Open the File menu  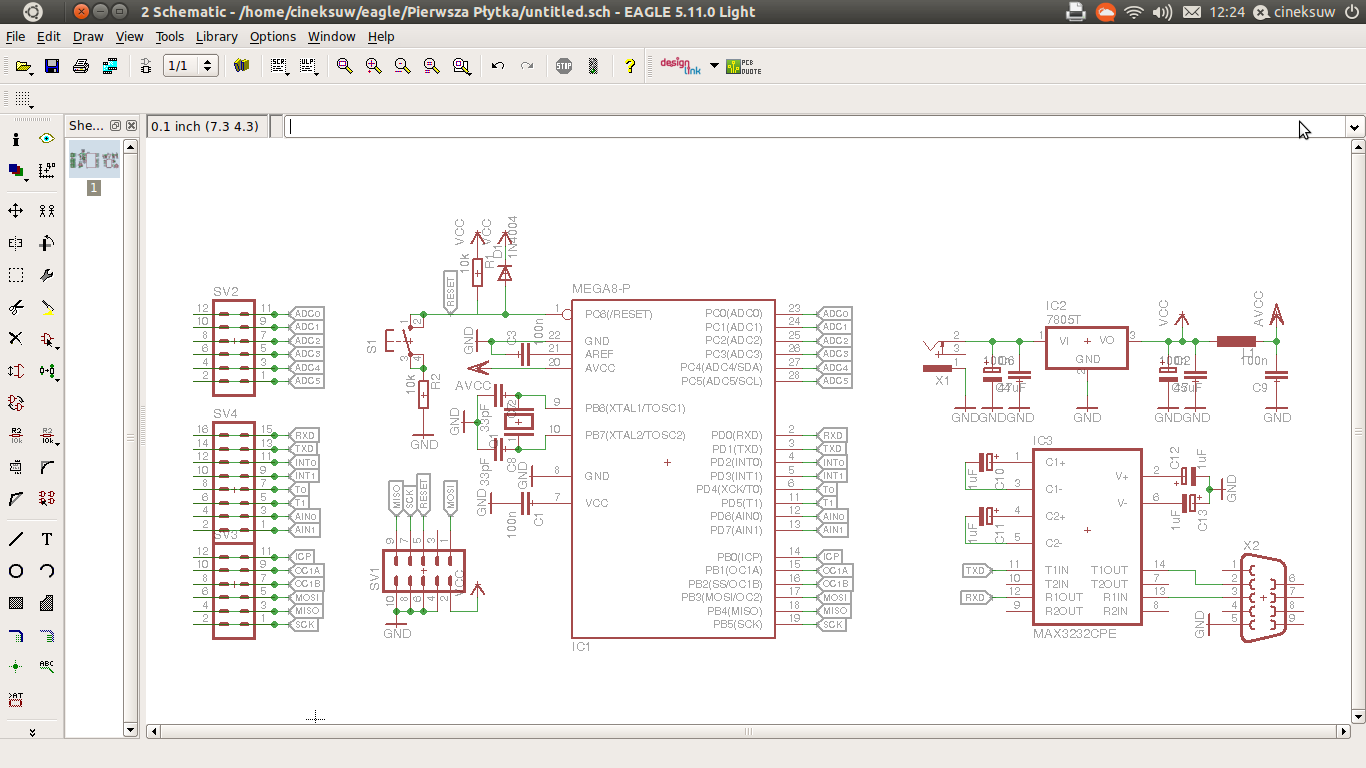(x=15, y=36)
